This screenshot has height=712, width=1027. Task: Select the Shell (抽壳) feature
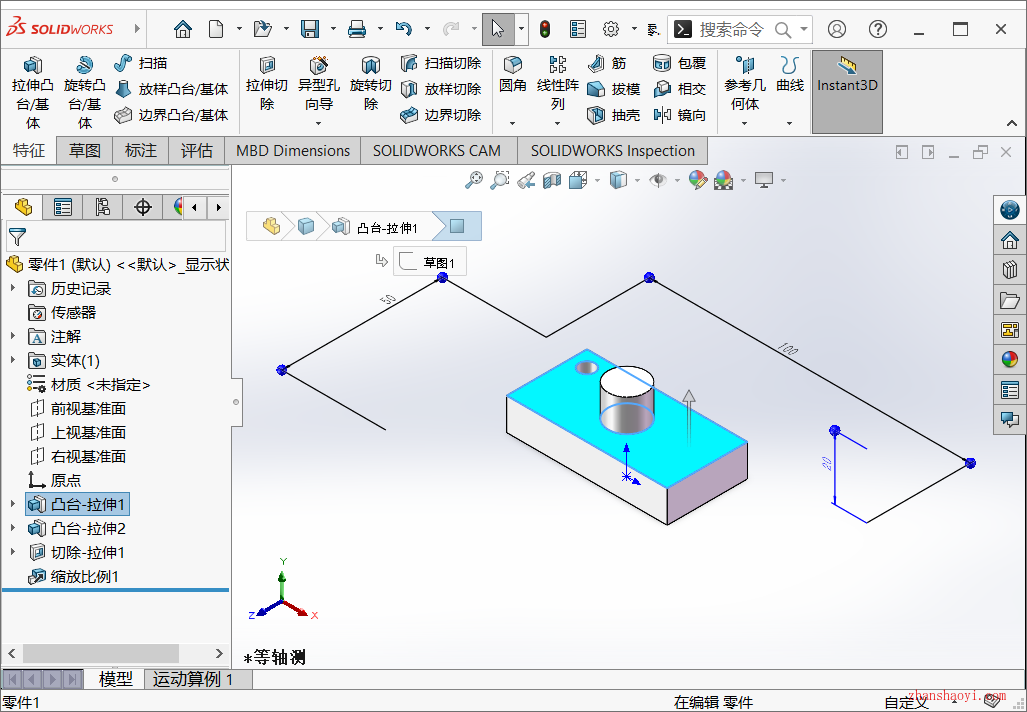point(614,115)
